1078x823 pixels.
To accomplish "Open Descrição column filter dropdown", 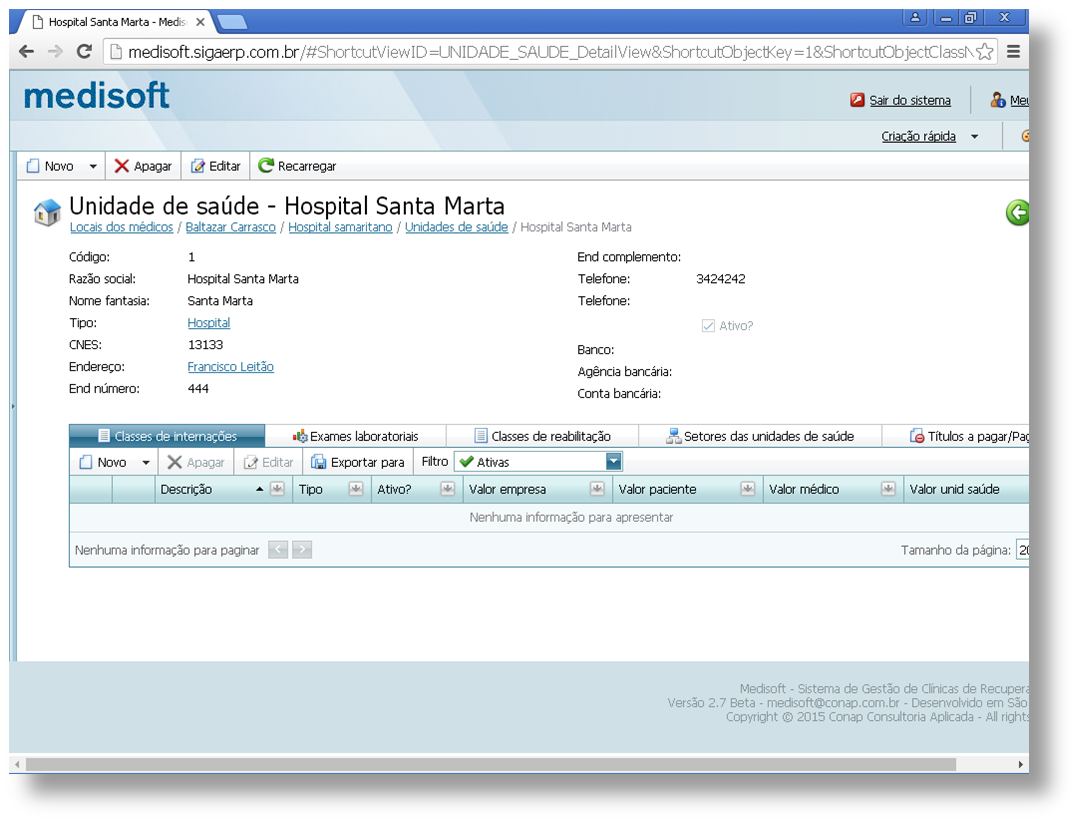I will 277,489.
